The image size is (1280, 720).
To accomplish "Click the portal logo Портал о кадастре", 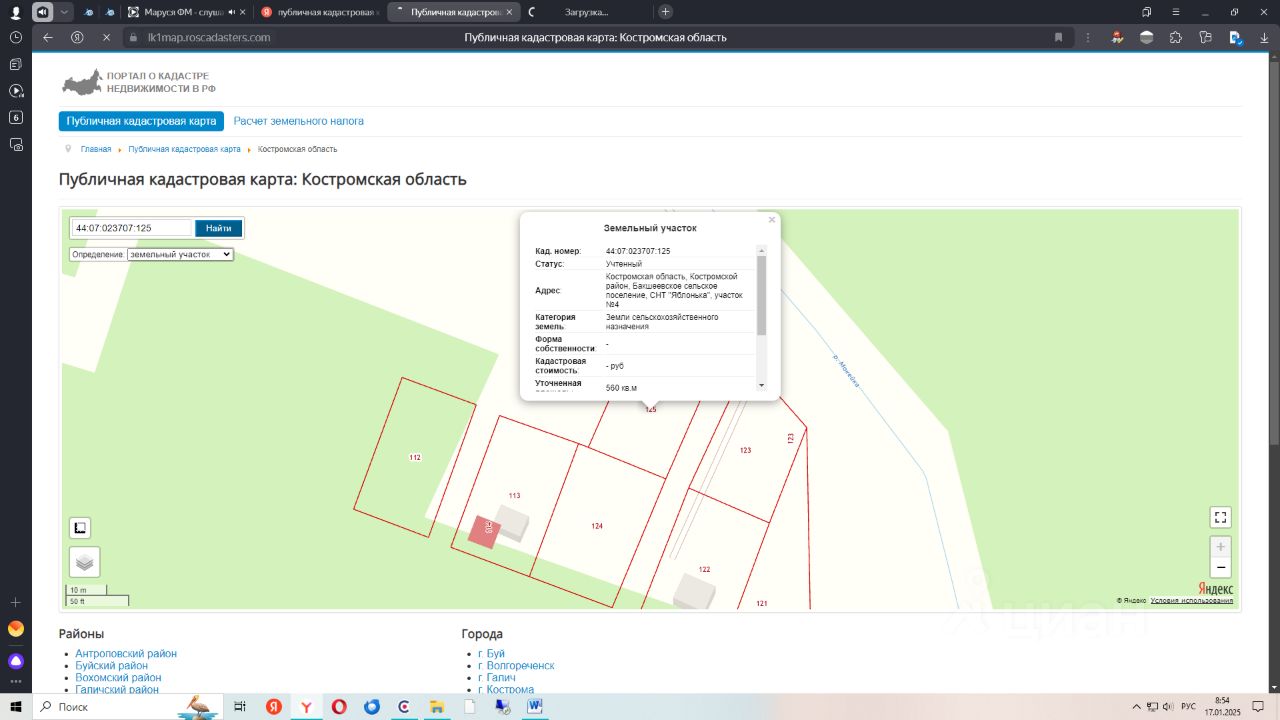I will tap(137, 82).
